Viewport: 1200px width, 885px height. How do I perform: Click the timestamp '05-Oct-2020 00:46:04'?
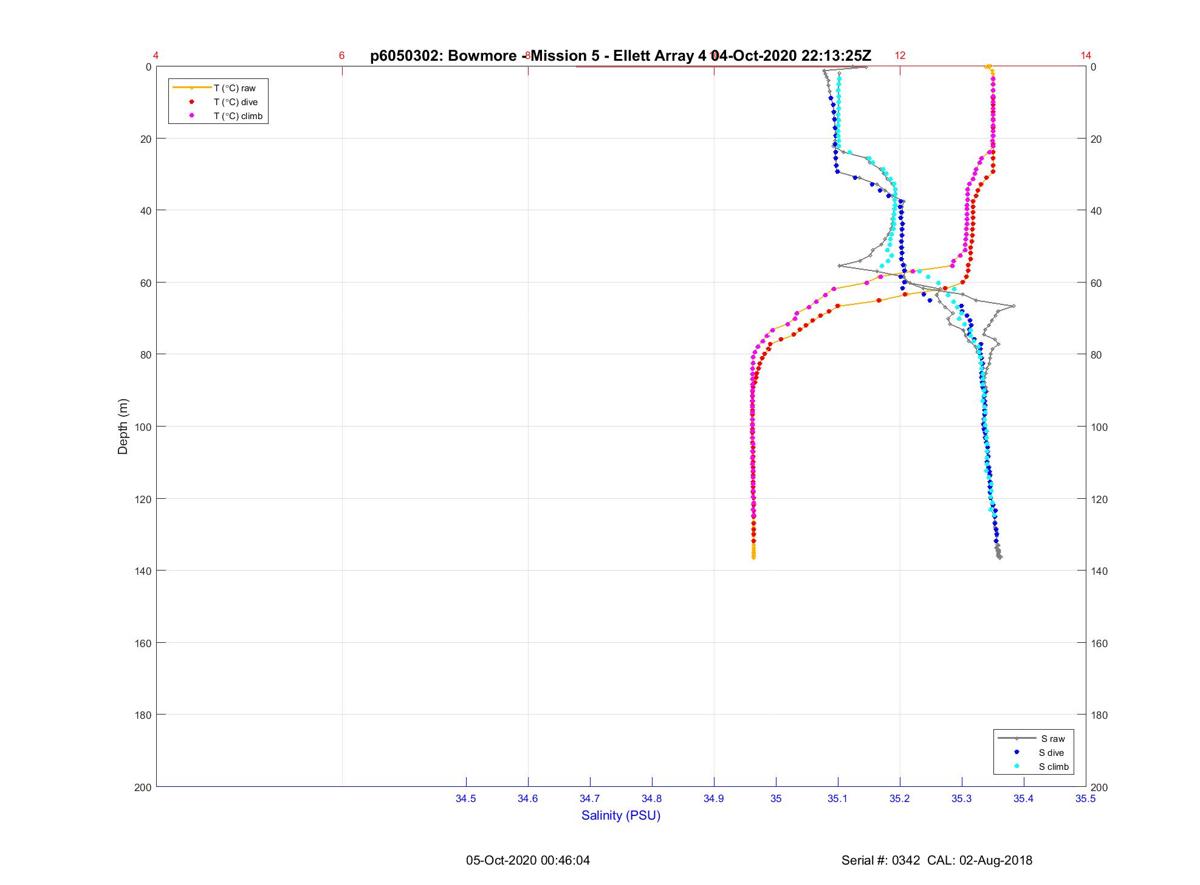[528, 860]
